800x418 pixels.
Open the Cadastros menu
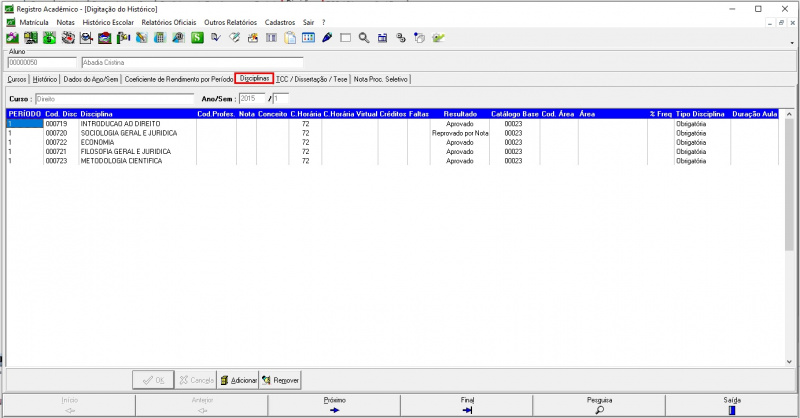click(279, 21)
